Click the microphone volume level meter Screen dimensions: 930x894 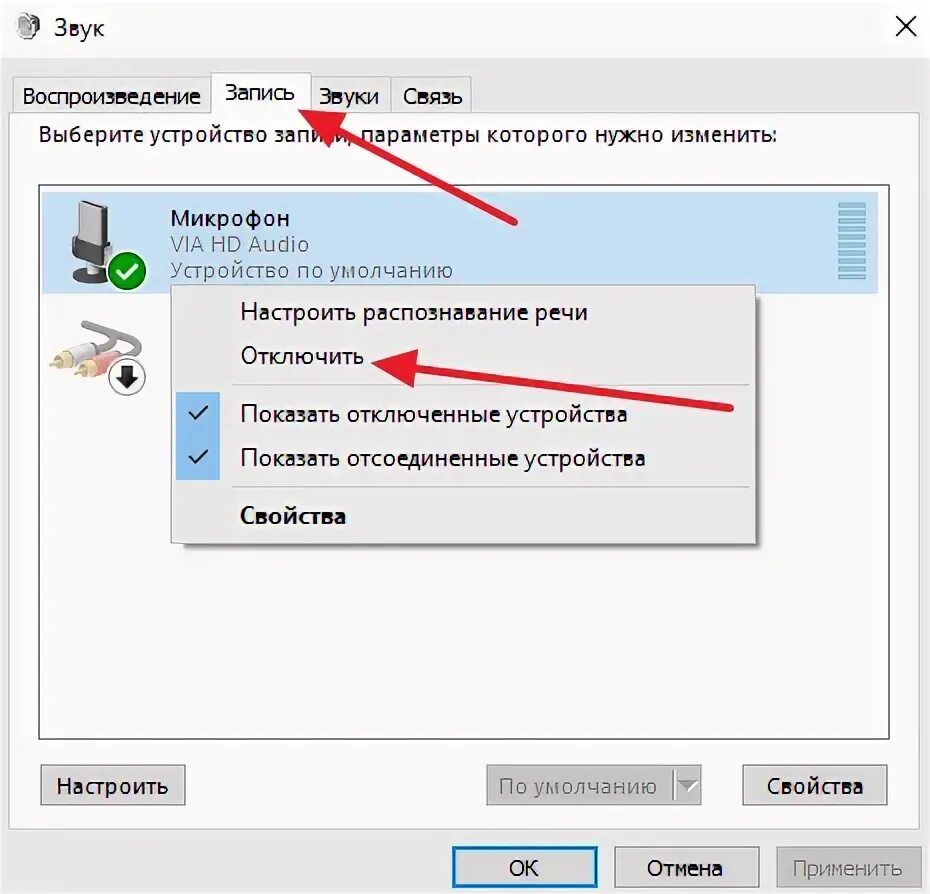pyautogui.click(x=852, y=241)
